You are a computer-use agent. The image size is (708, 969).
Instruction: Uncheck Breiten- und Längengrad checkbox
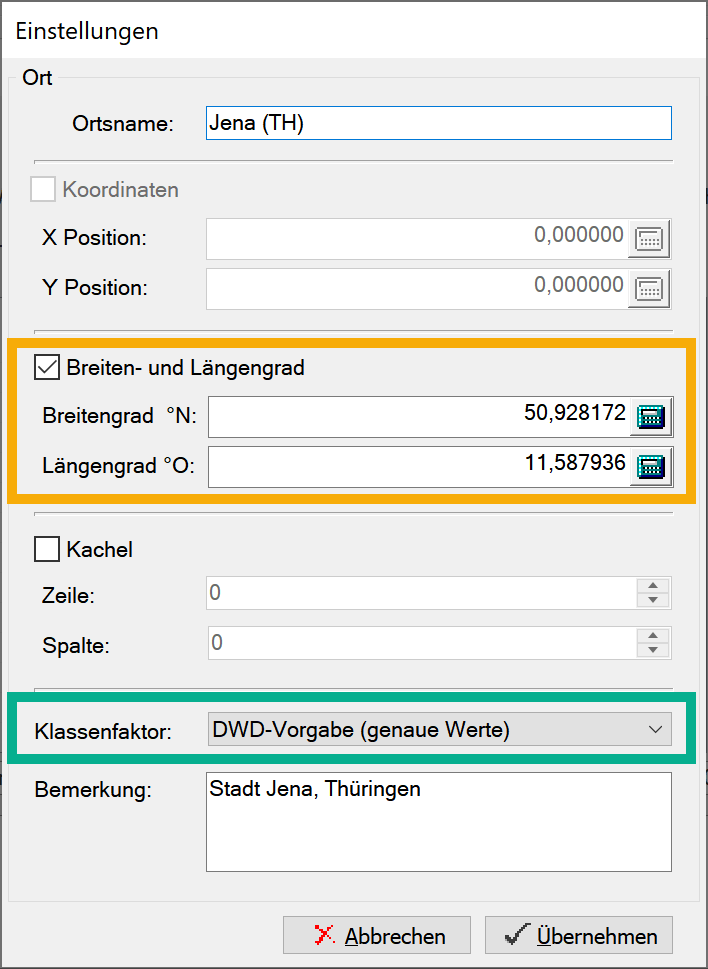pyautogui.click(x=47, y=368)
